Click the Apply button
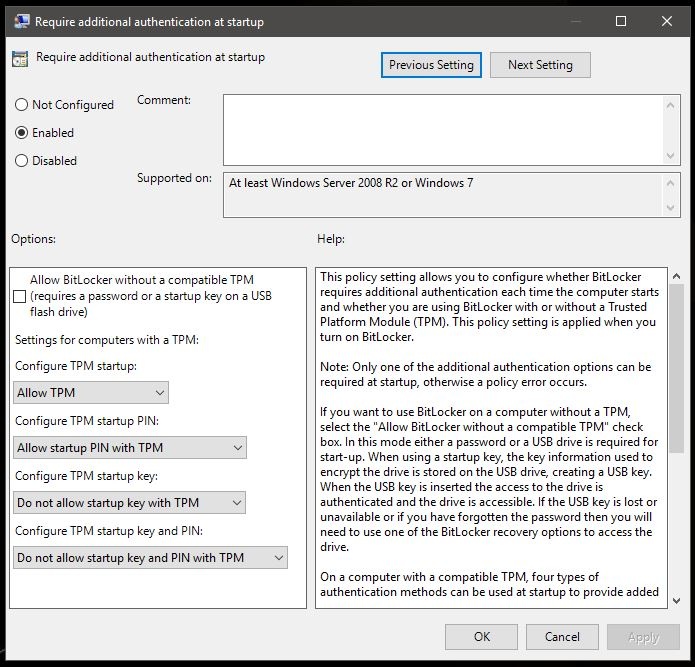This screenshot has height=667, width=695. click(643, 637)
